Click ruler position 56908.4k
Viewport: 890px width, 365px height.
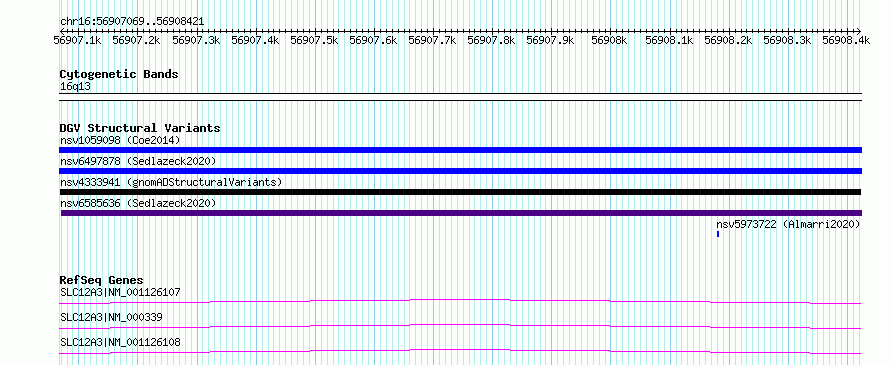click(846, 40)
